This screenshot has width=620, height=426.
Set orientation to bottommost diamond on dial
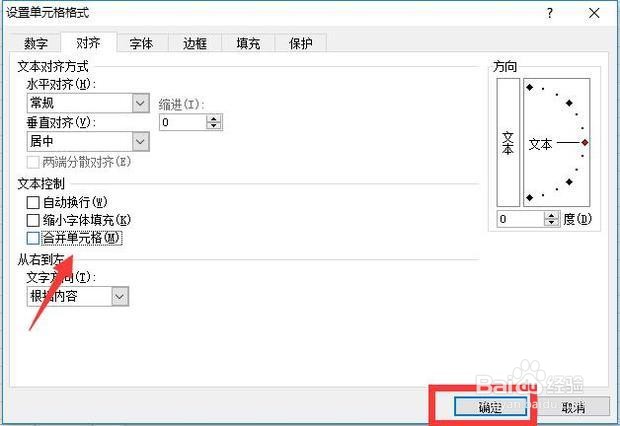(x=530, y=197)
